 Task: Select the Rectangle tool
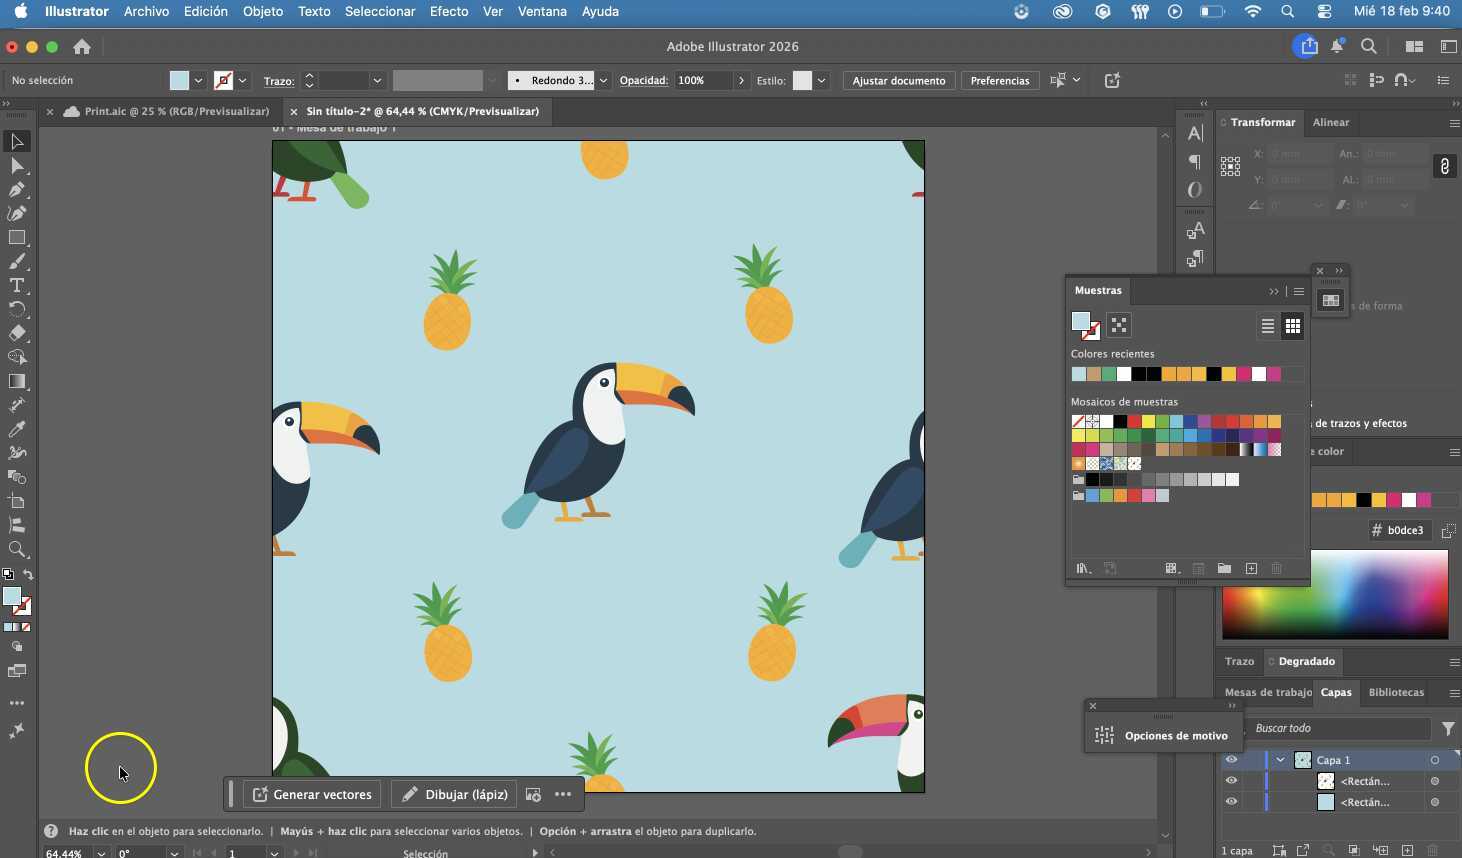point(17,238)
